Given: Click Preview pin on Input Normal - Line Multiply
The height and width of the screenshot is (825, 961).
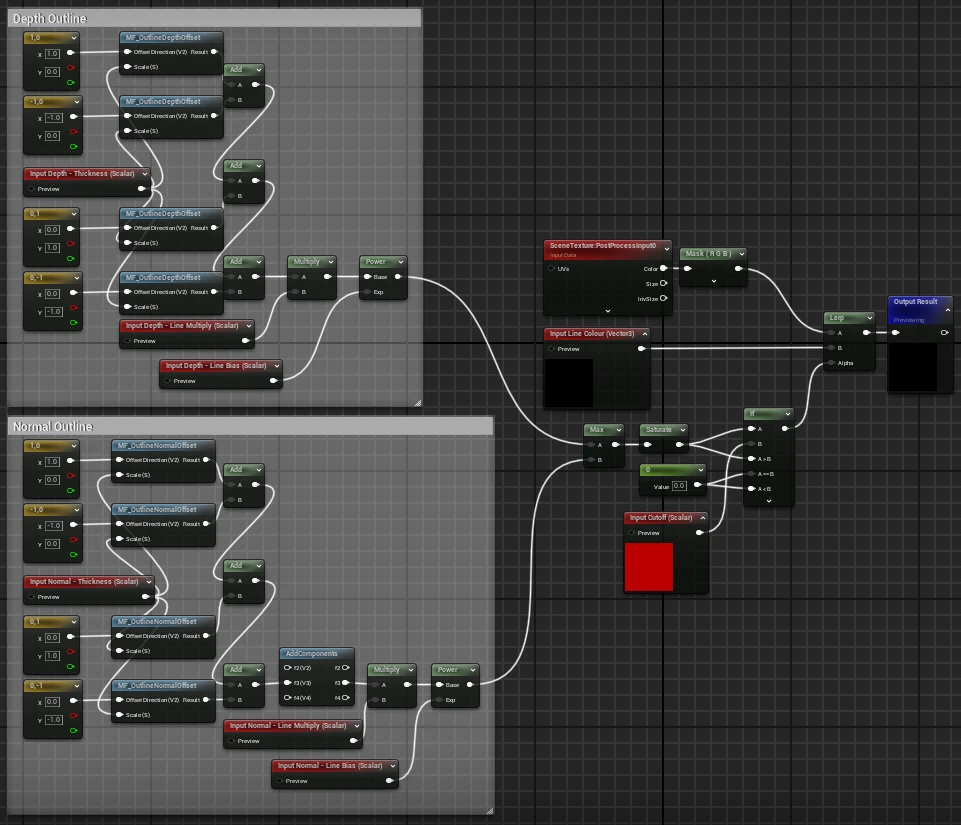Looking at the screenshot, I should tap(231, 740).
